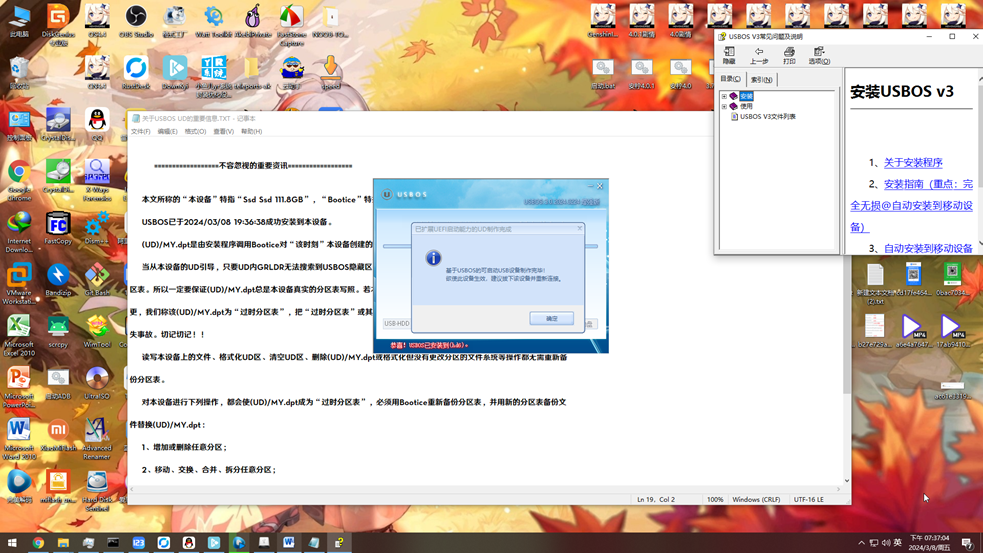Open the 格式 menu in Notepad
The width and height of the screenshot is (983, 553).
pyautogui.click(x=195, y=131)
